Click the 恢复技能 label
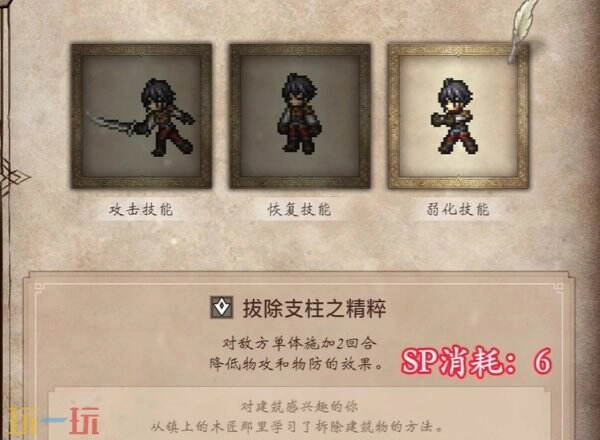The image size is (600, 440). [x=299, y=210]
